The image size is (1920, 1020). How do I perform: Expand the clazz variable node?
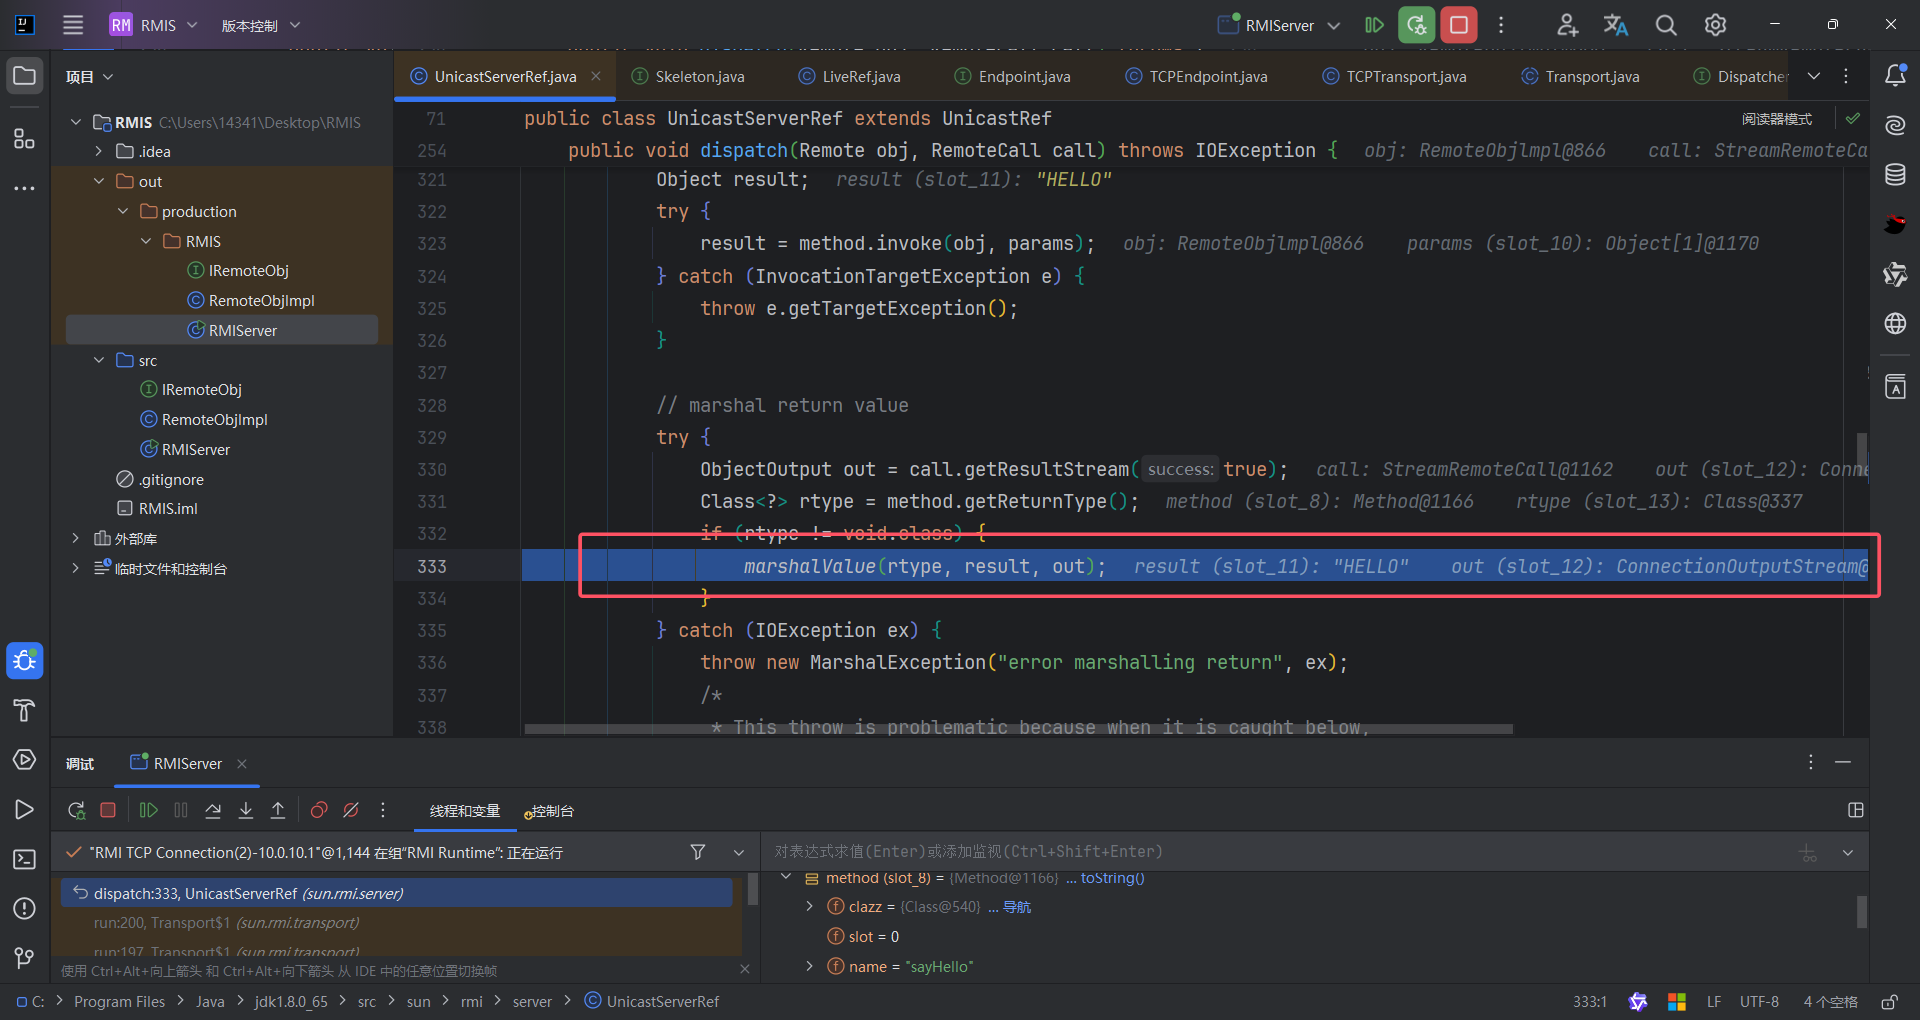coord(809,906)
